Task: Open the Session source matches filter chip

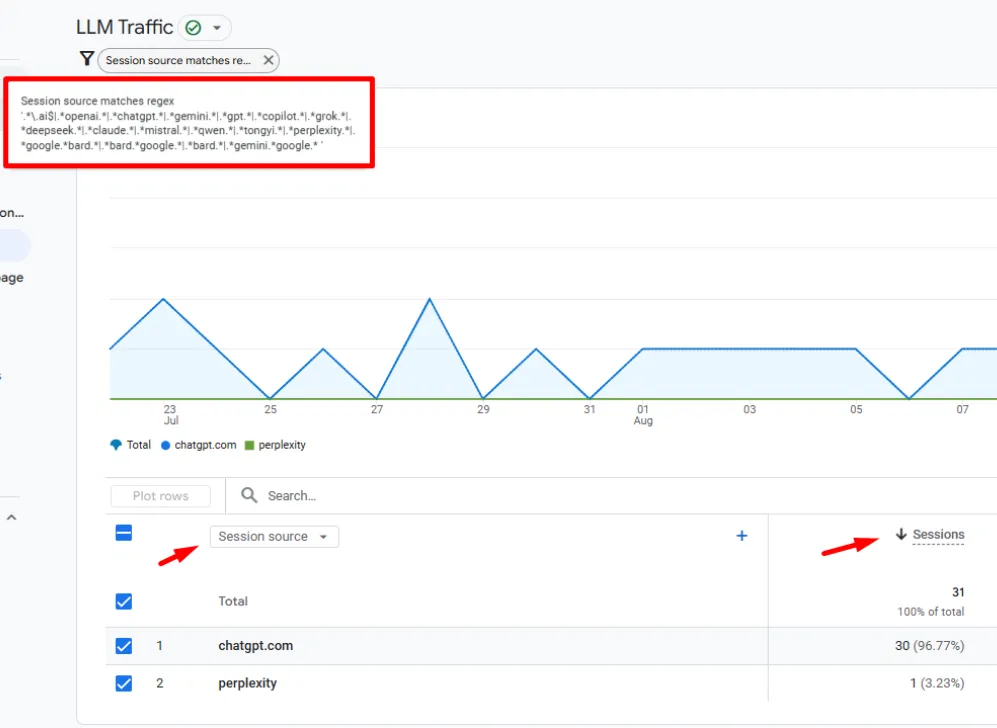Action: [x=178, y=60]
